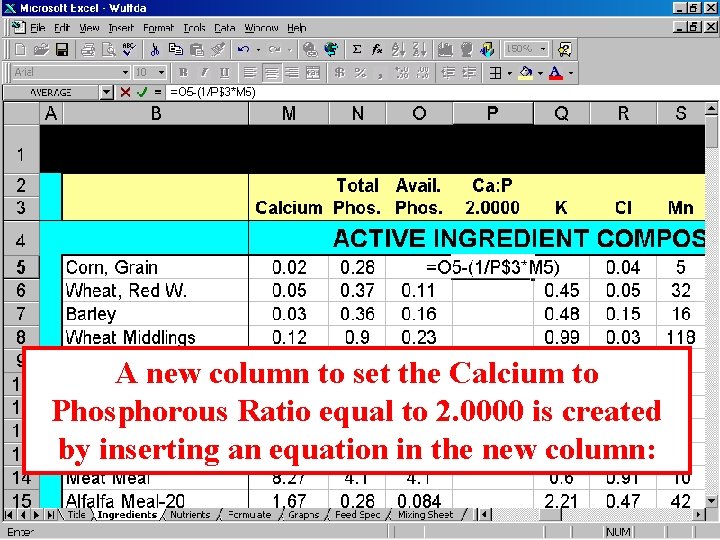Open the Font Color dropdown arrow
The height and width of the screenshot is (540, 720).
coord(571,73)
